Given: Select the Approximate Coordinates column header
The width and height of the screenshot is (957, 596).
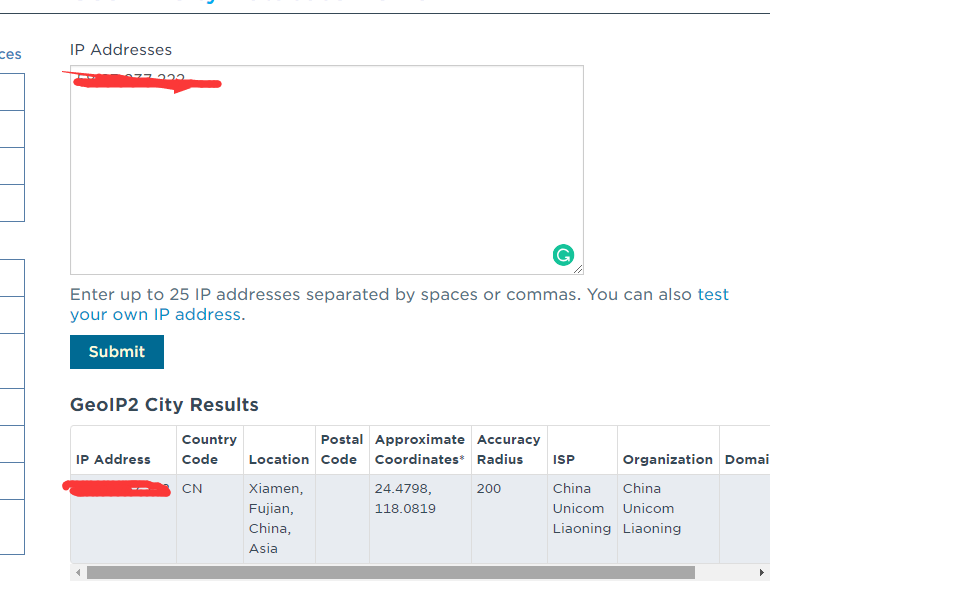Looking at the screenshot, I should tap(420, 450).
